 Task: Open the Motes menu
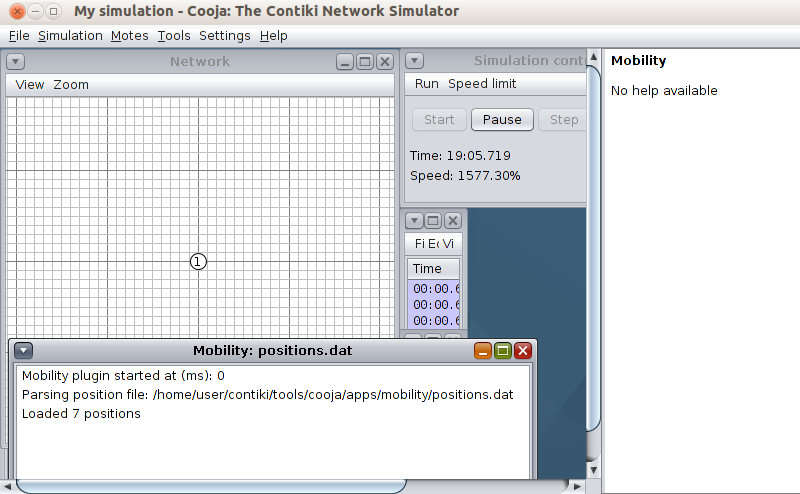click(x=129, y=36)
